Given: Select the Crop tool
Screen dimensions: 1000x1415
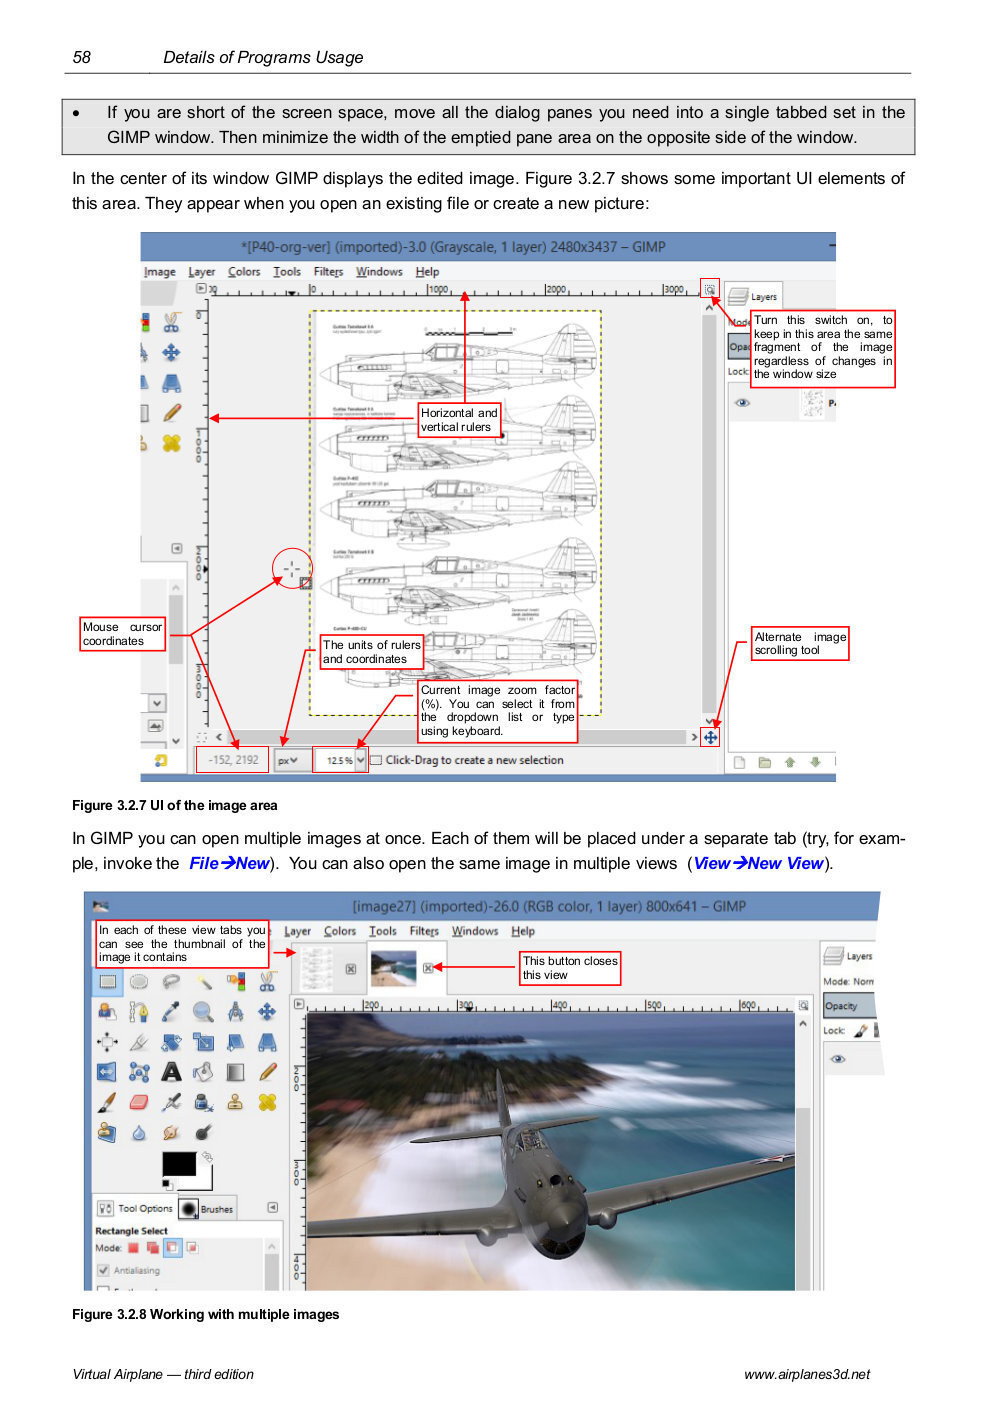Looking at the screenshot, I should coord(139,1042).
